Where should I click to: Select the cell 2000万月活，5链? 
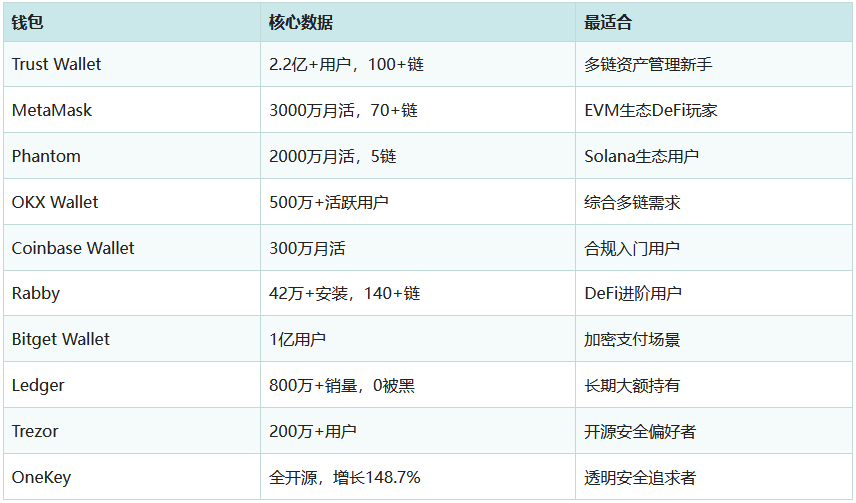pyautogui.click(x=418, y=156)
